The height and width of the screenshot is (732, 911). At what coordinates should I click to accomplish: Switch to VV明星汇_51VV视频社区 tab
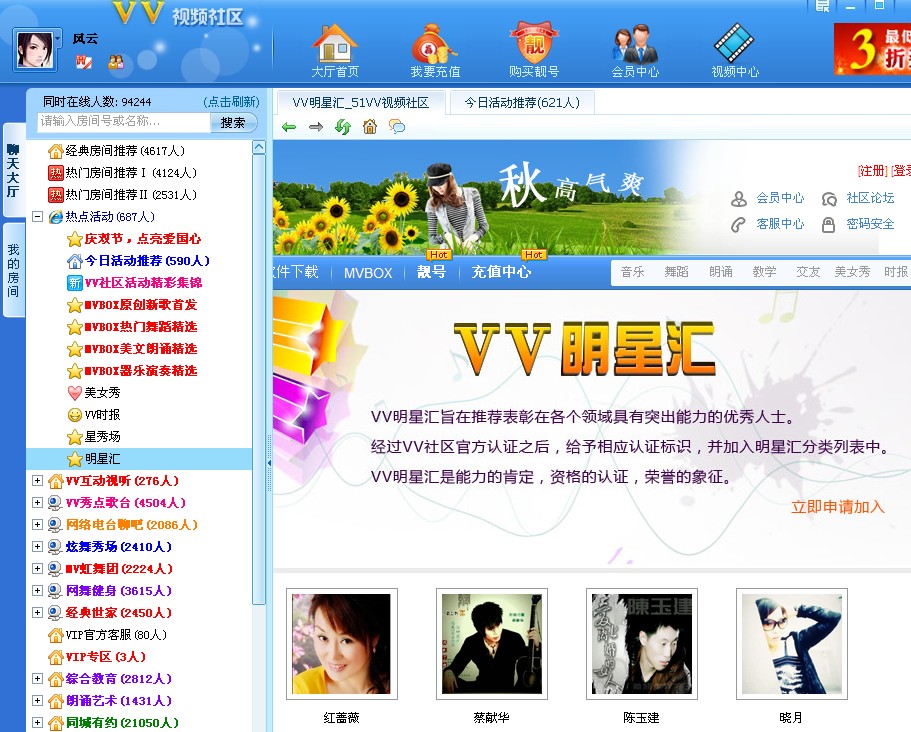click(360, 103)
